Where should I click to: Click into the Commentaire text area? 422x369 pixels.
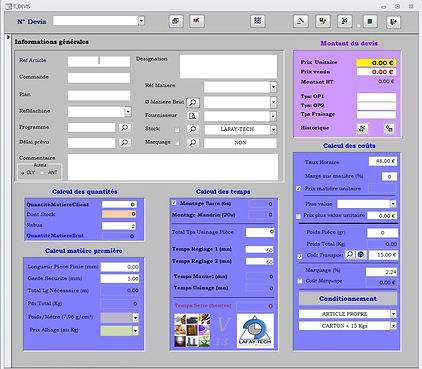point(173,167)
